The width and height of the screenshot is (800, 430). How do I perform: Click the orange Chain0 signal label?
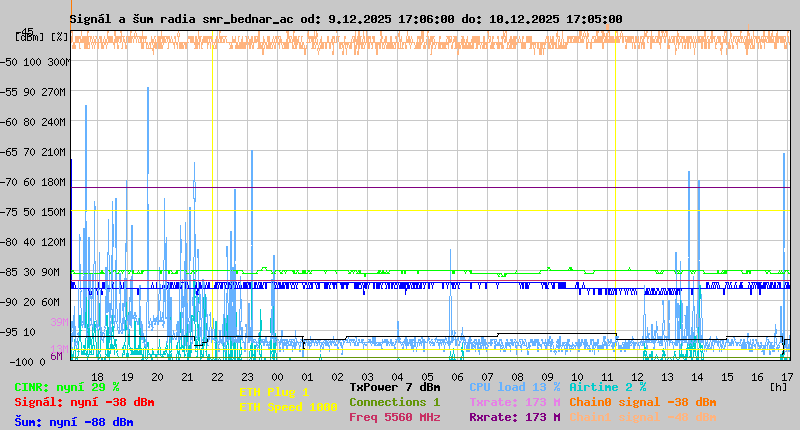pyautogui.click(x=642, y=402)
